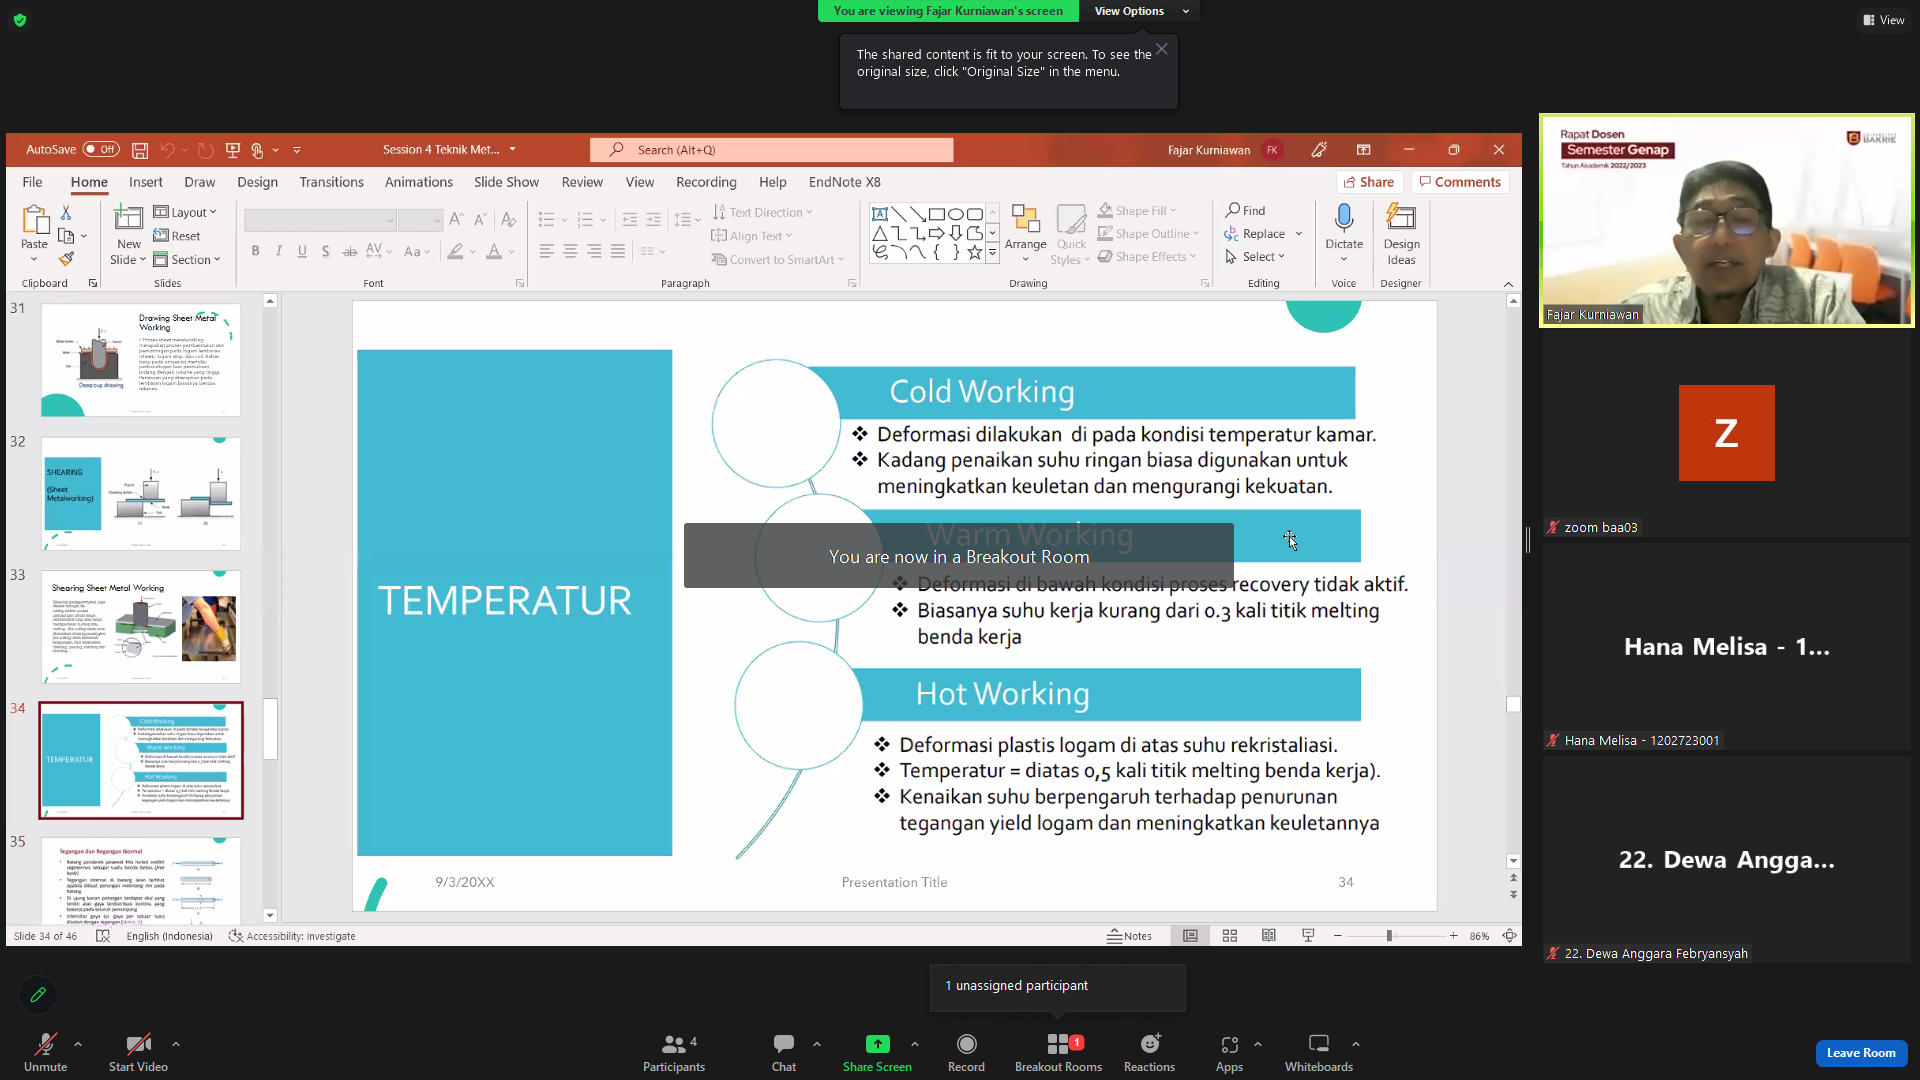Underline the selected text
1920x1080 pixels.
pos(302,251)
